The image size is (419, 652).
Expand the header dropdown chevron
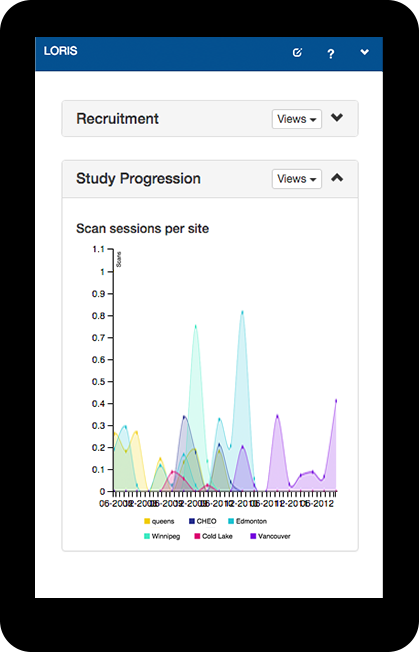point(365,52)
